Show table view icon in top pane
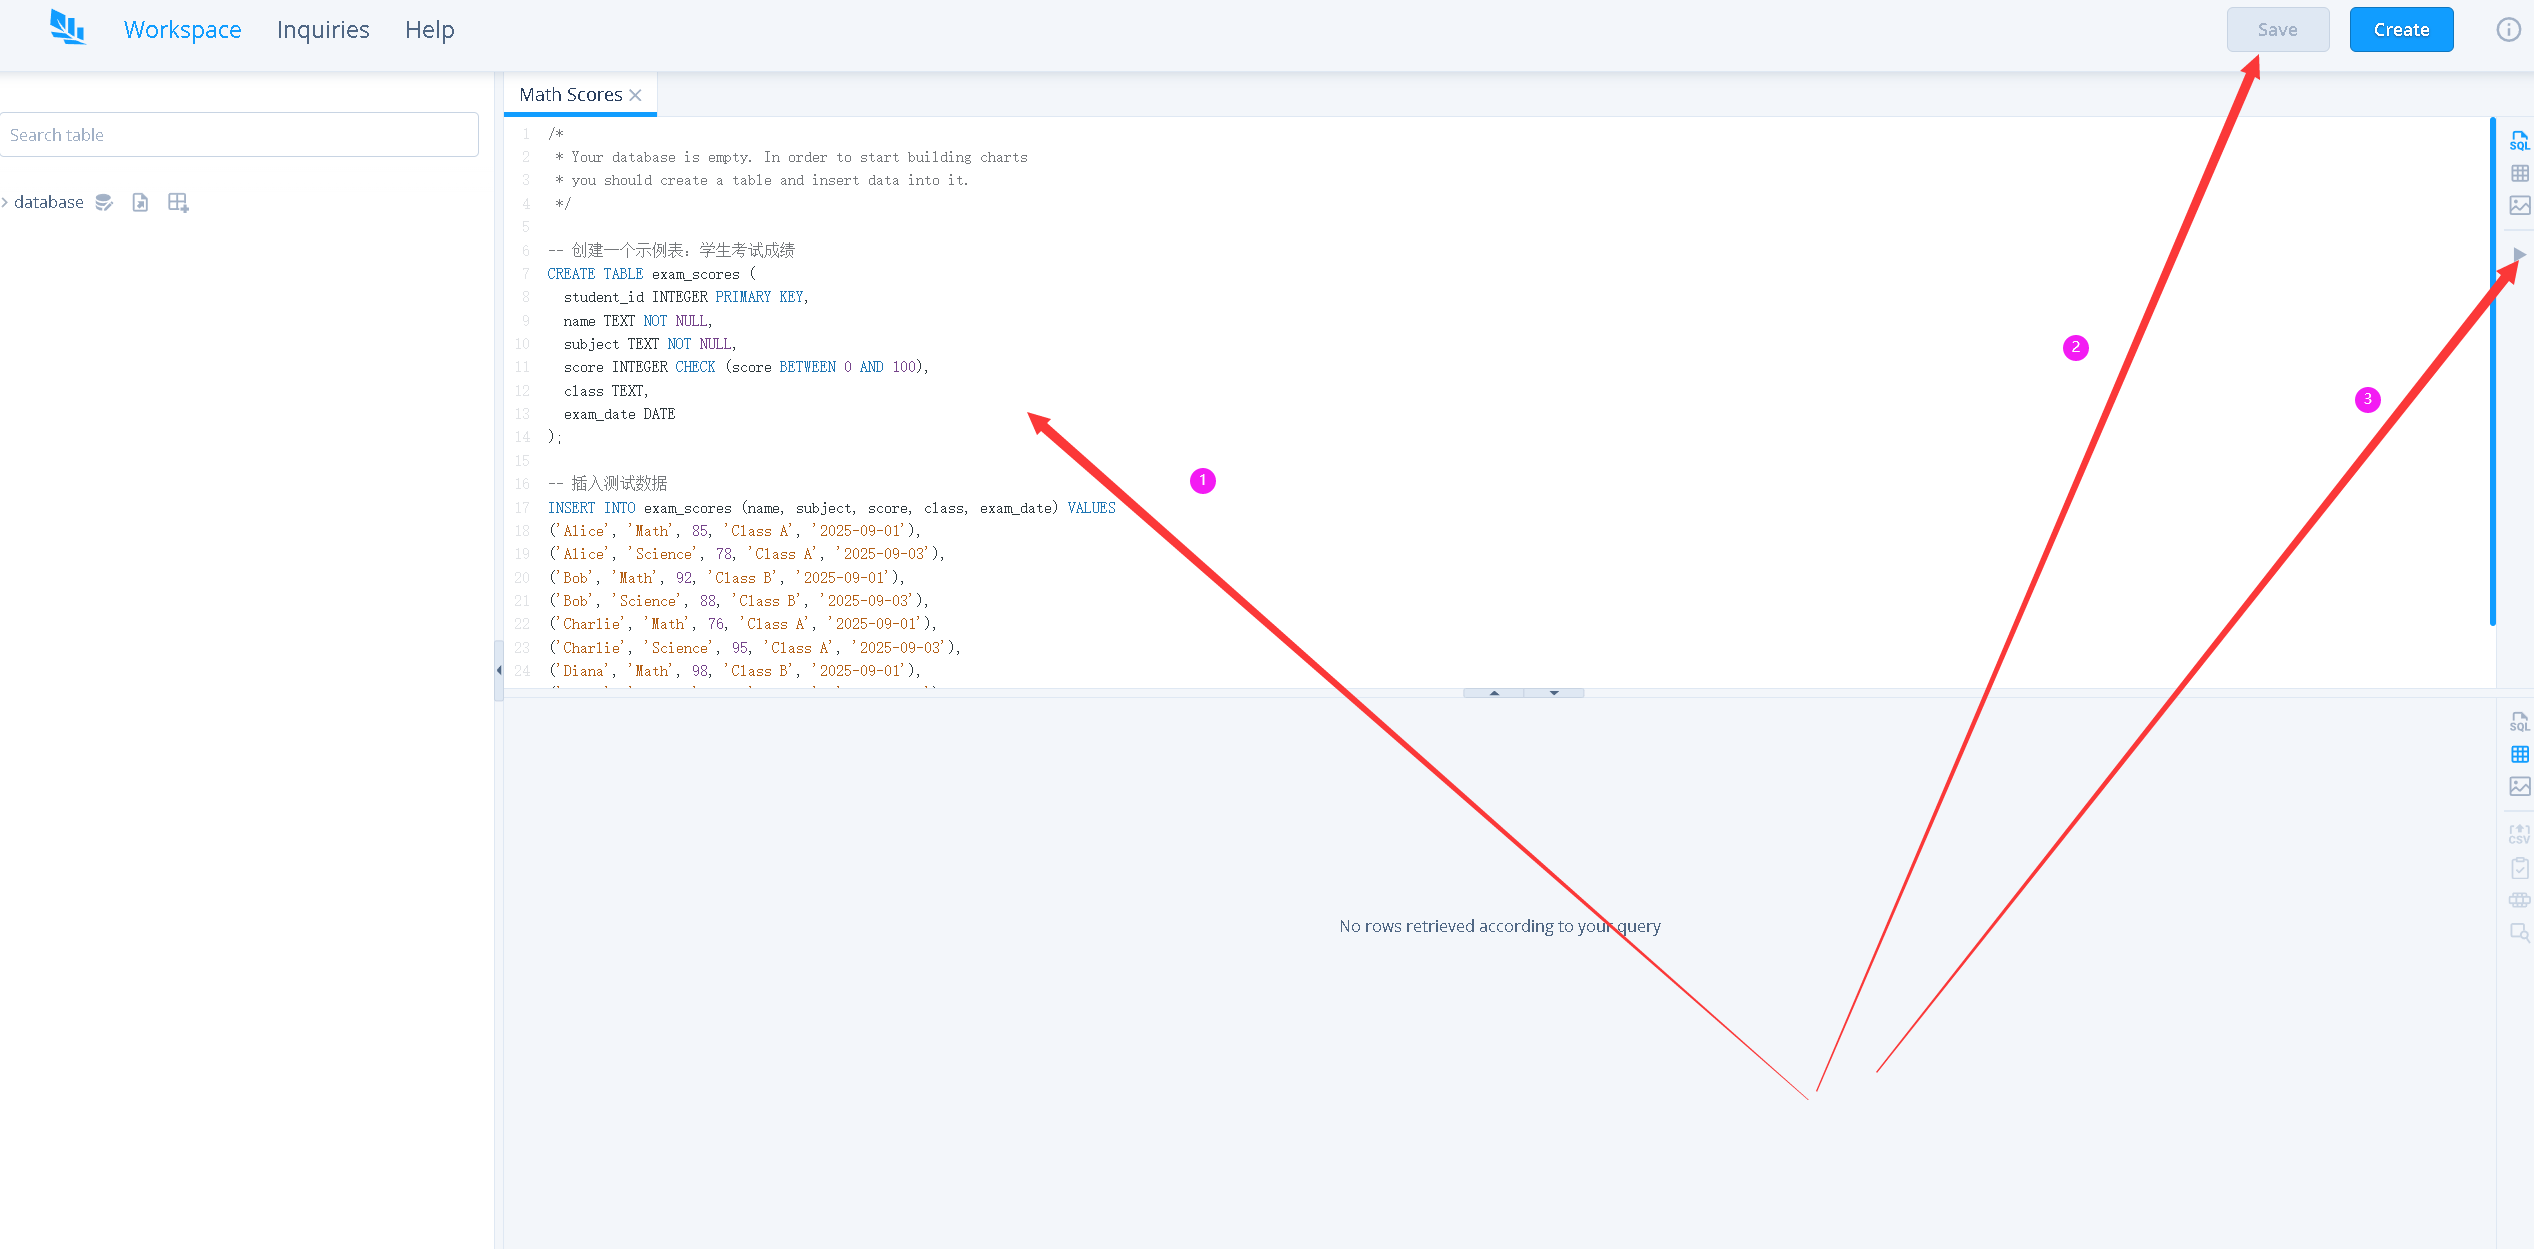 click(2519, 173)
